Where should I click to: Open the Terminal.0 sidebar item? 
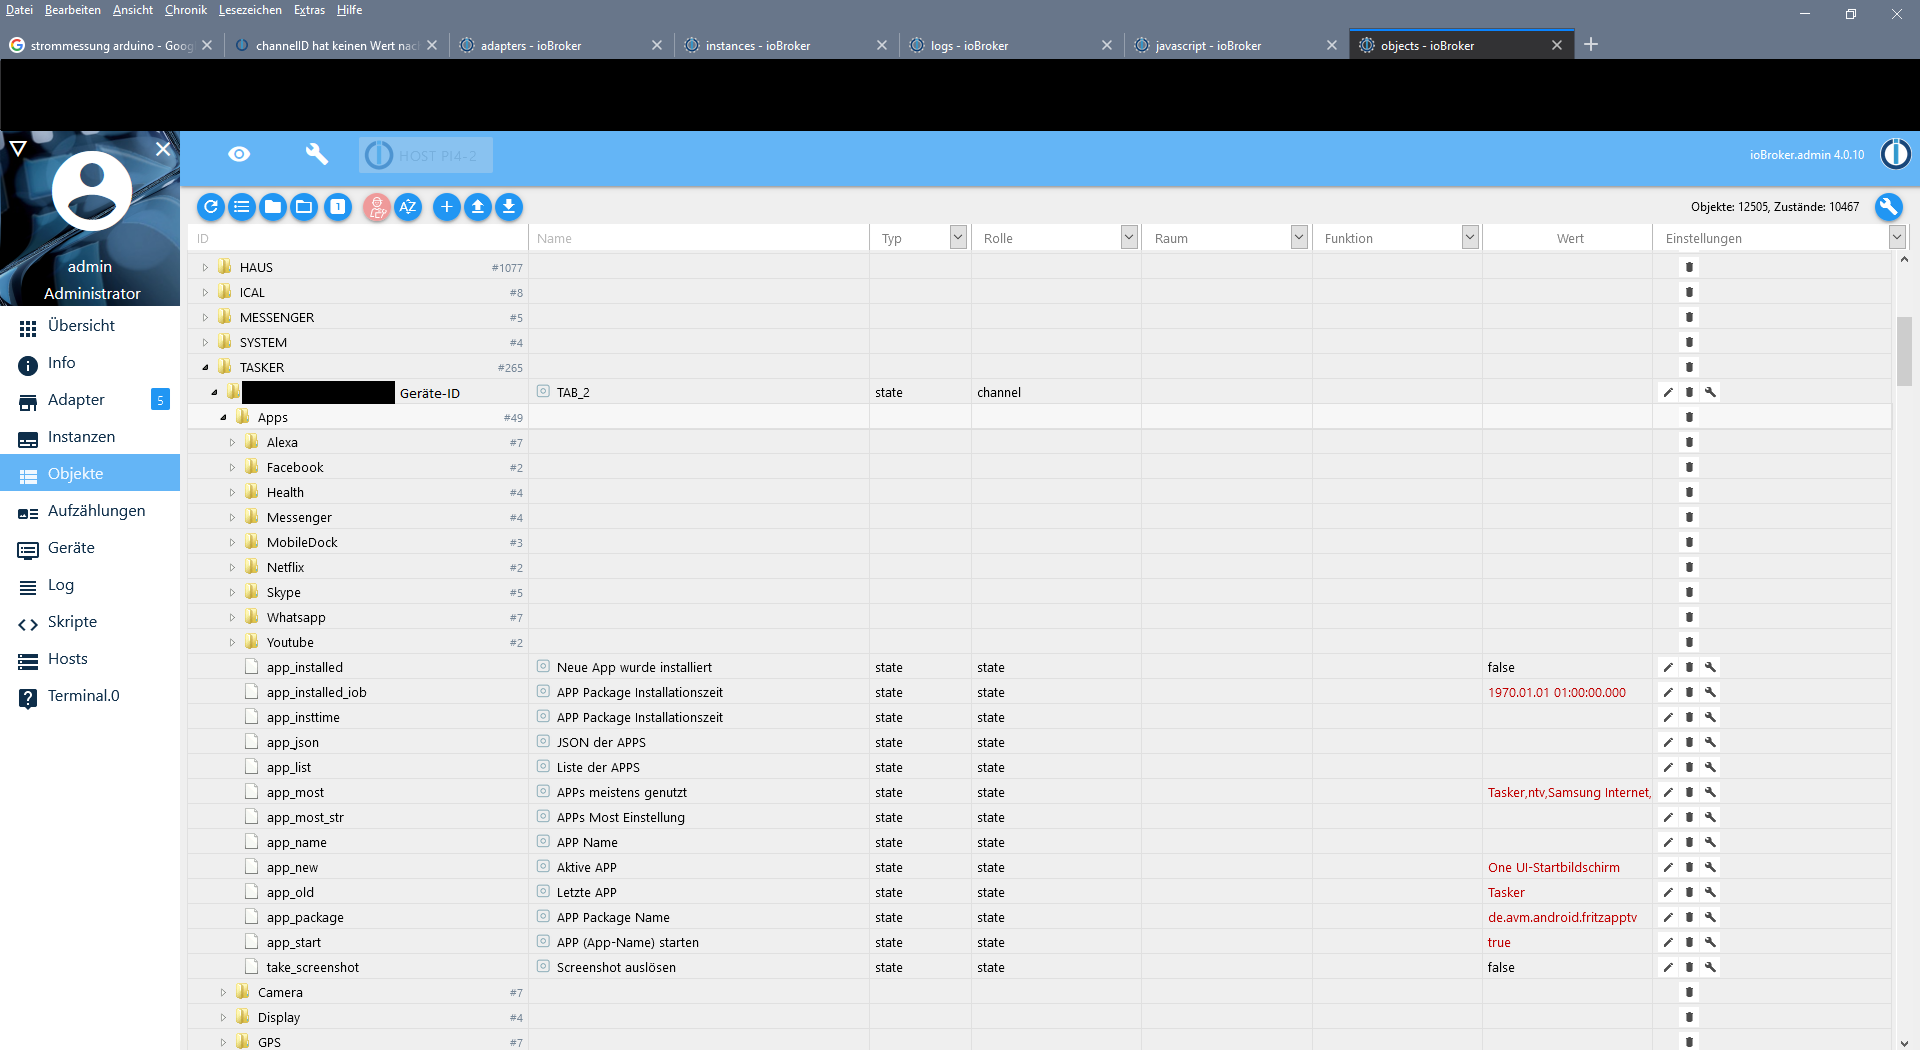[x=90, y=696]
